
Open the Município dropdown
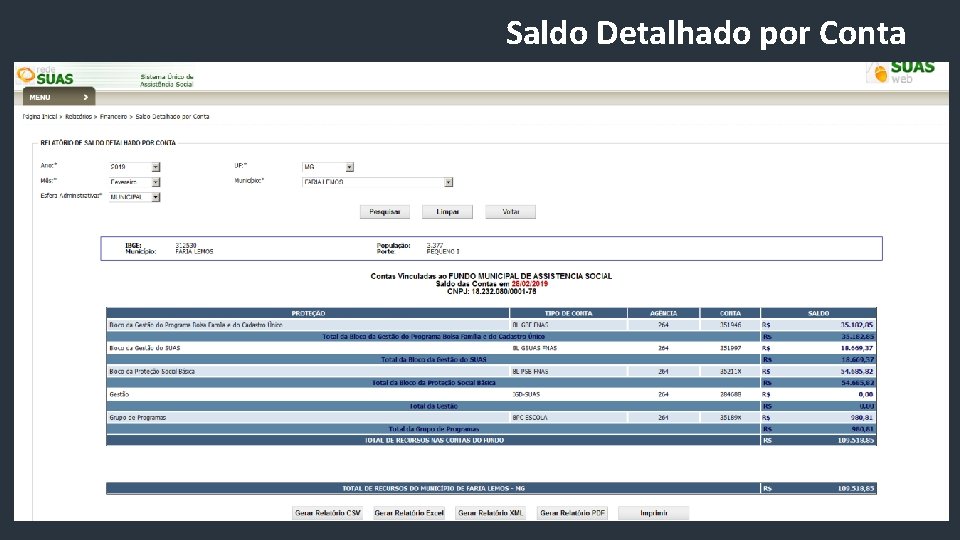(378, 182)
